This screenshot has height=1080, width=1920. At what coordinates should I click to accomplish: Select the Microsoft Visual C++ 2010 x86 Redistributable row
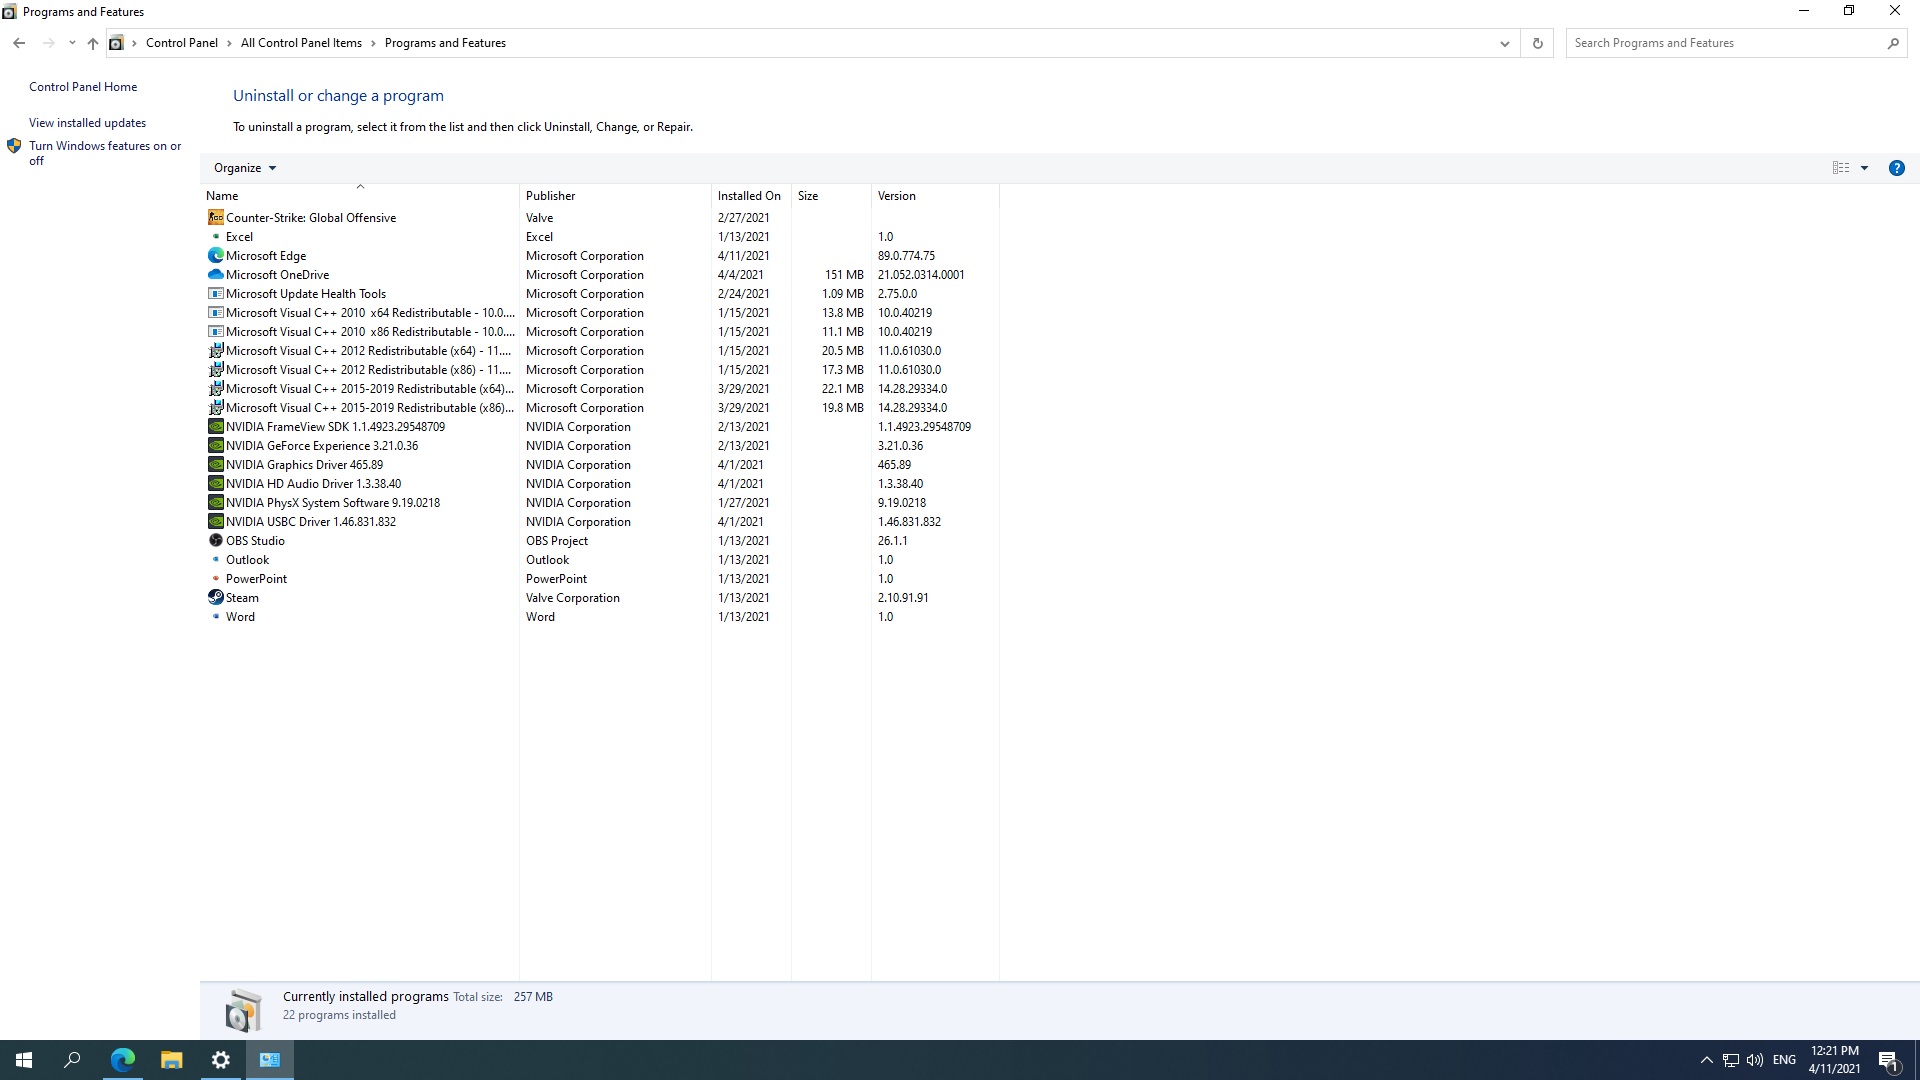click(x=600, y=331)
